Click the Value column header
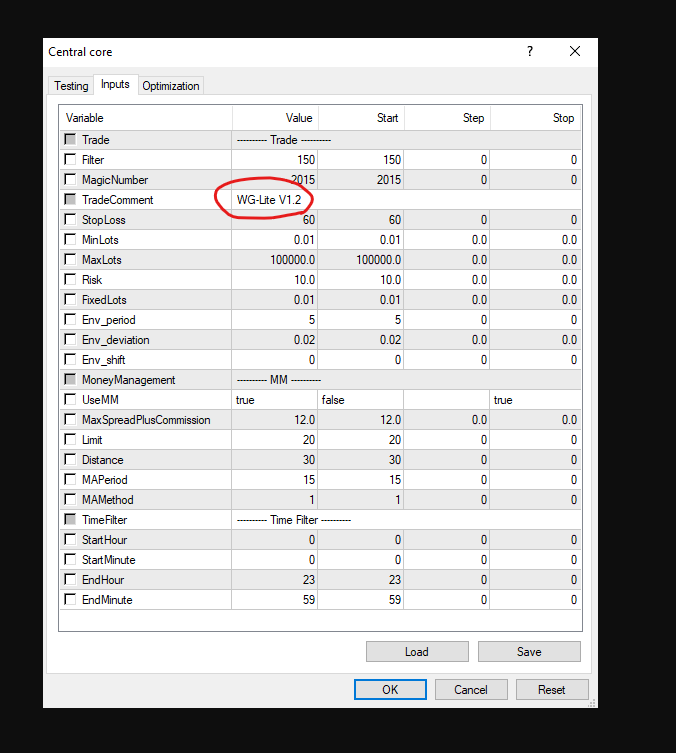 coord(275,118)
